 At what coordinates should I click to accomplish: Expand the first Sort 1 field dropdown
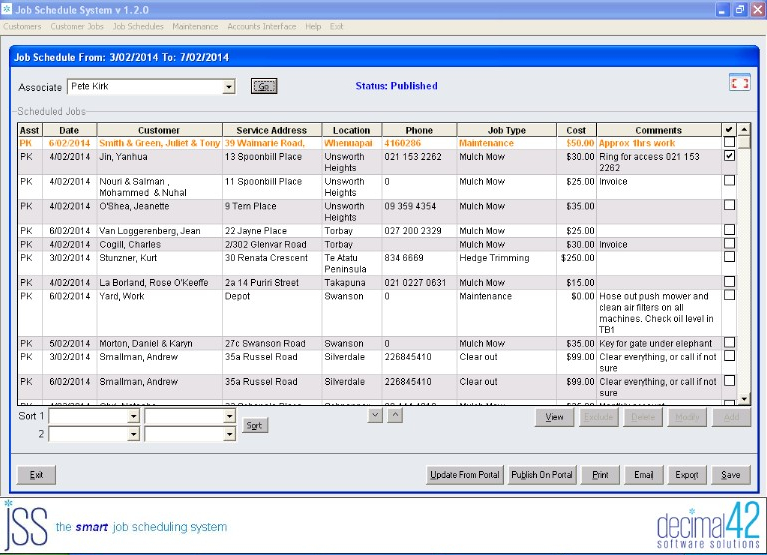click(x=134, y=416)
